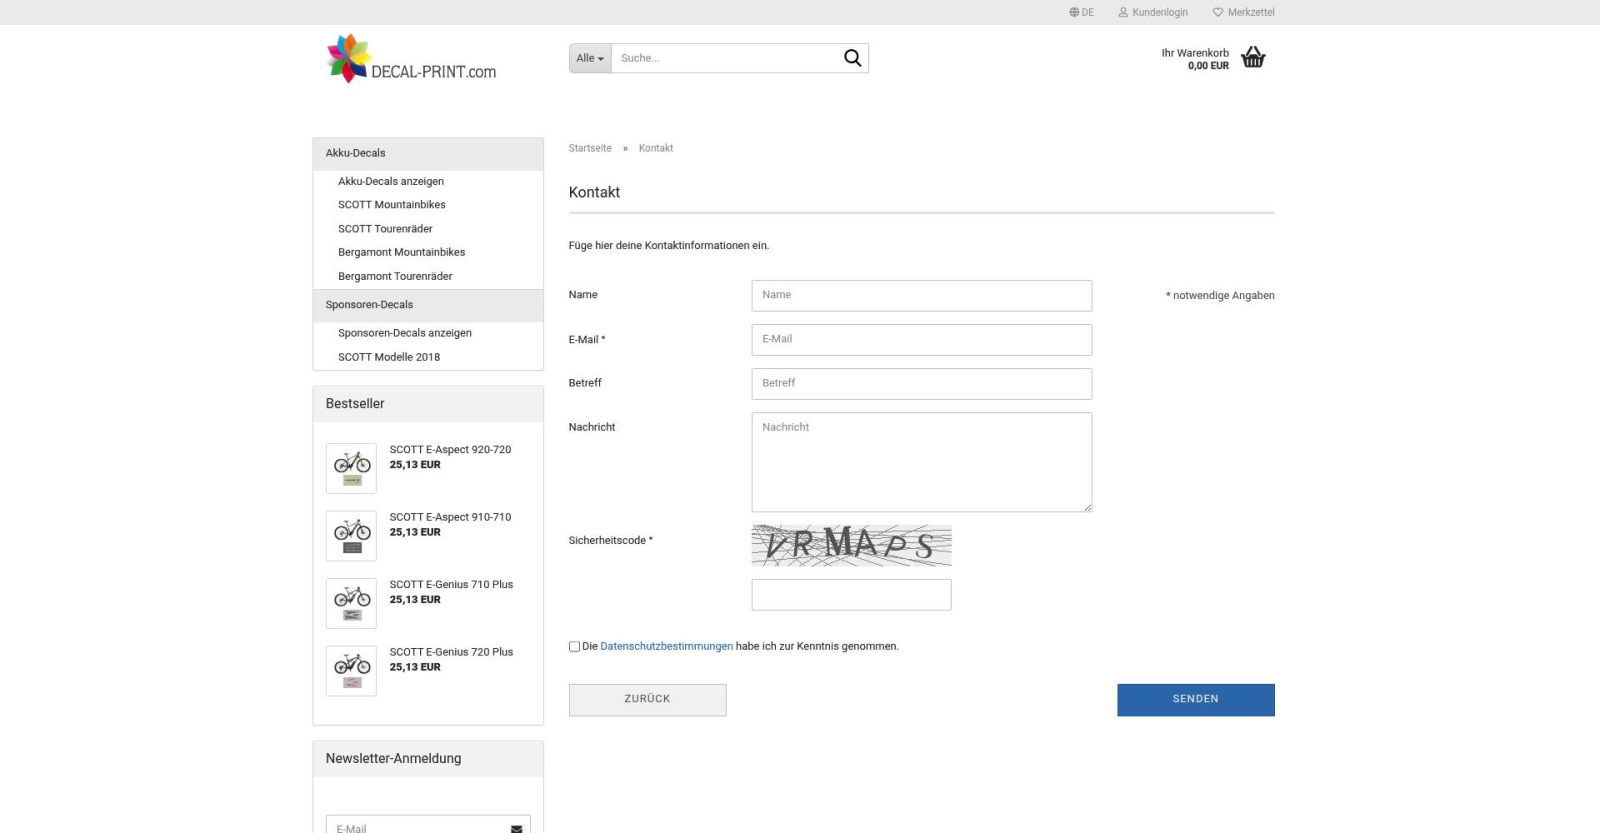The width and height of the screenshot is (1600, 833).
Task: Open the shopping cart basket icon
Action: 1252,58
